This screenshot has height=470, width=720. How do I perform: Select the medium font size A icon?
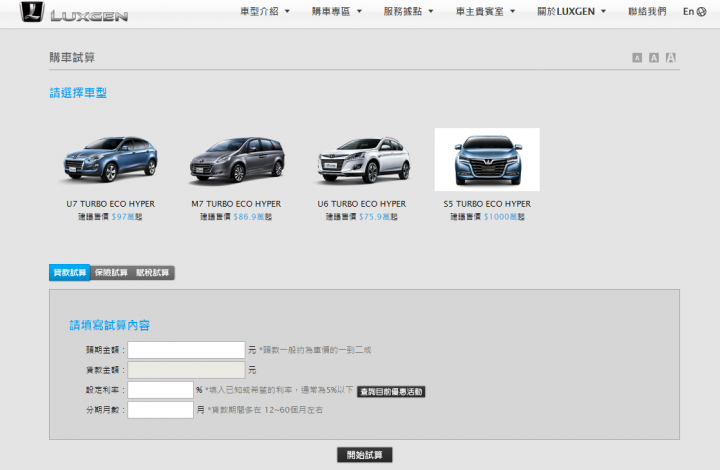coord(654,57)
